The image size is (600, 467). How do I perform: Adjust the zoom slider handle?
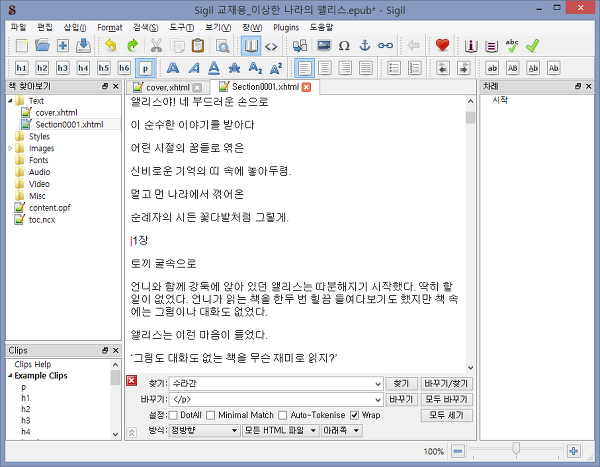[x=516, y=449]
